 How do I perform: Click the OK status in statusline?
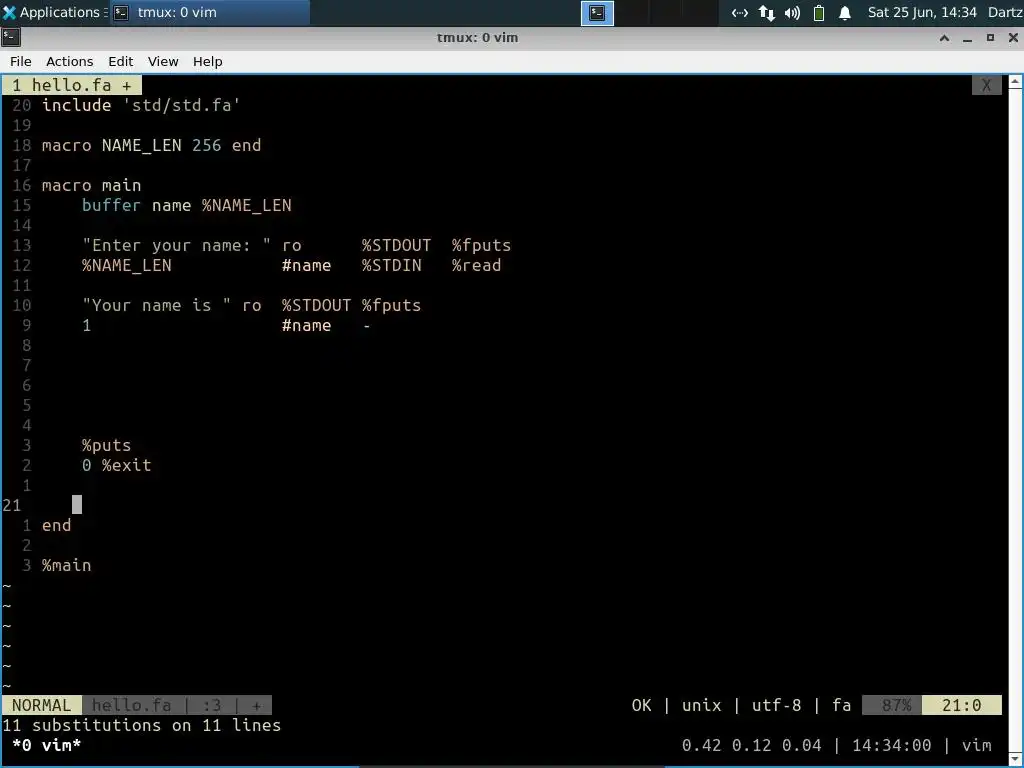coord(641,705)
